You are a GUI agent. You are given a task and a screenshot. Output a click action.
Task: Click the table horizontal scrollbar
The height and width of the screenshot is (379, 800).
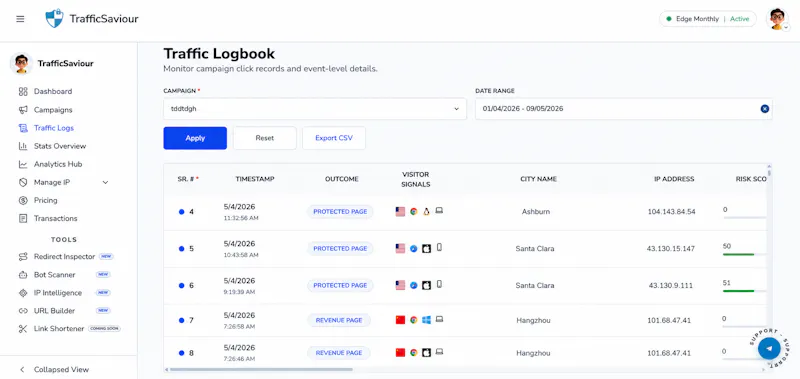click(261, 369)
